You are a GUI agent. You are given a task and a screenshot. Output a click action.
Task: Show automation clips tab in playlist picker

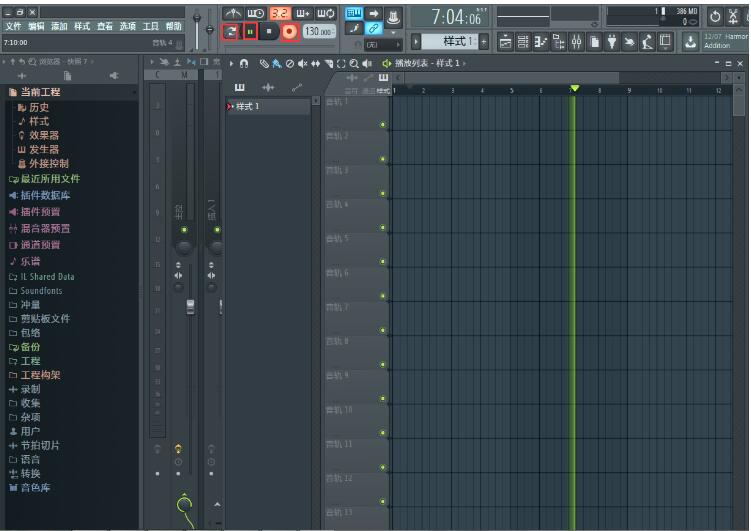pos(297,87)
